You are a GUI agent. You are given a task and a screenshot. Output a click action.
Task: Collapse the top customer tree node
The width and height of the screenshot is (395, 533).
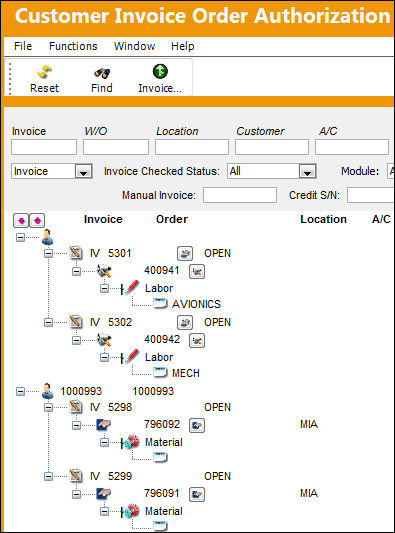pos(20,237)
